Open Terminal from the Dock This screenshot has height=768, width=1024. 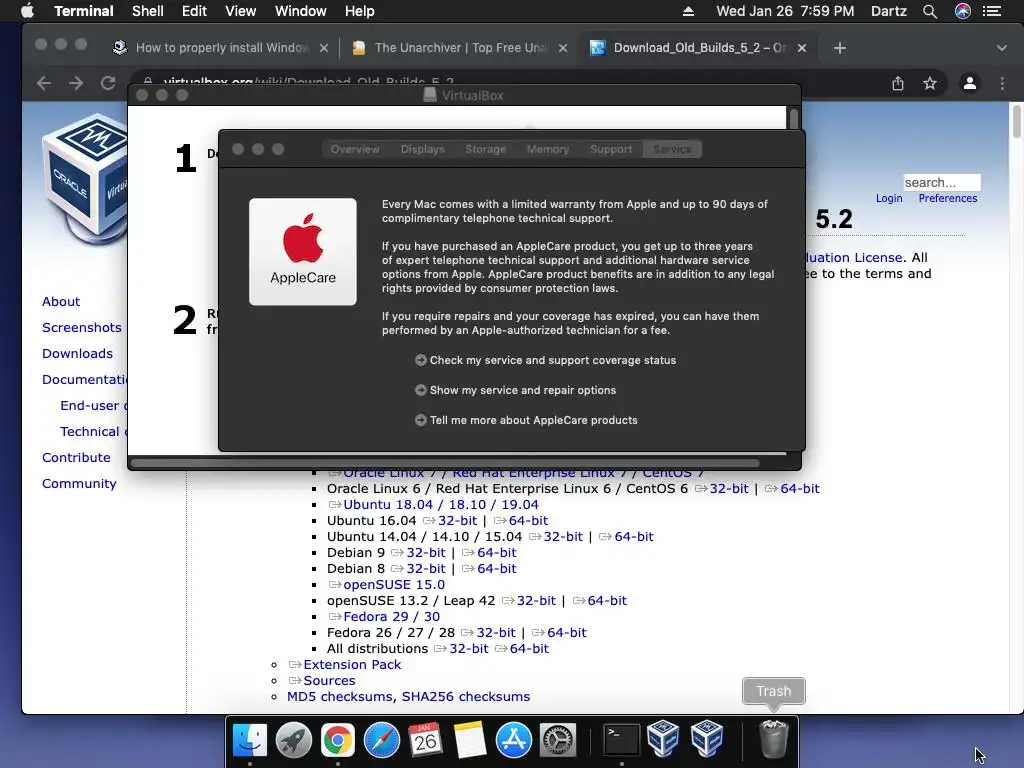[x=621, y=741]
